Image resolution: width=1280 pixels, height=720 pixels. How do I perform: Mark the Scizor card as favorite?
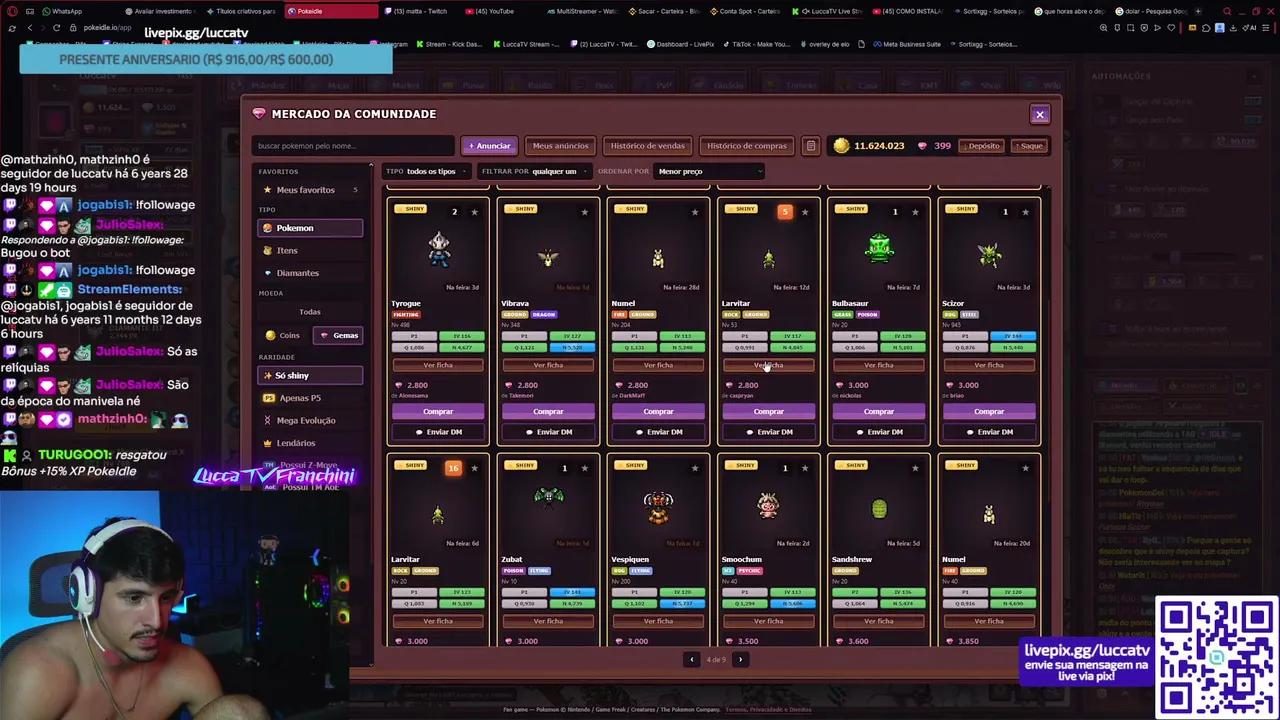point(1025,212)
